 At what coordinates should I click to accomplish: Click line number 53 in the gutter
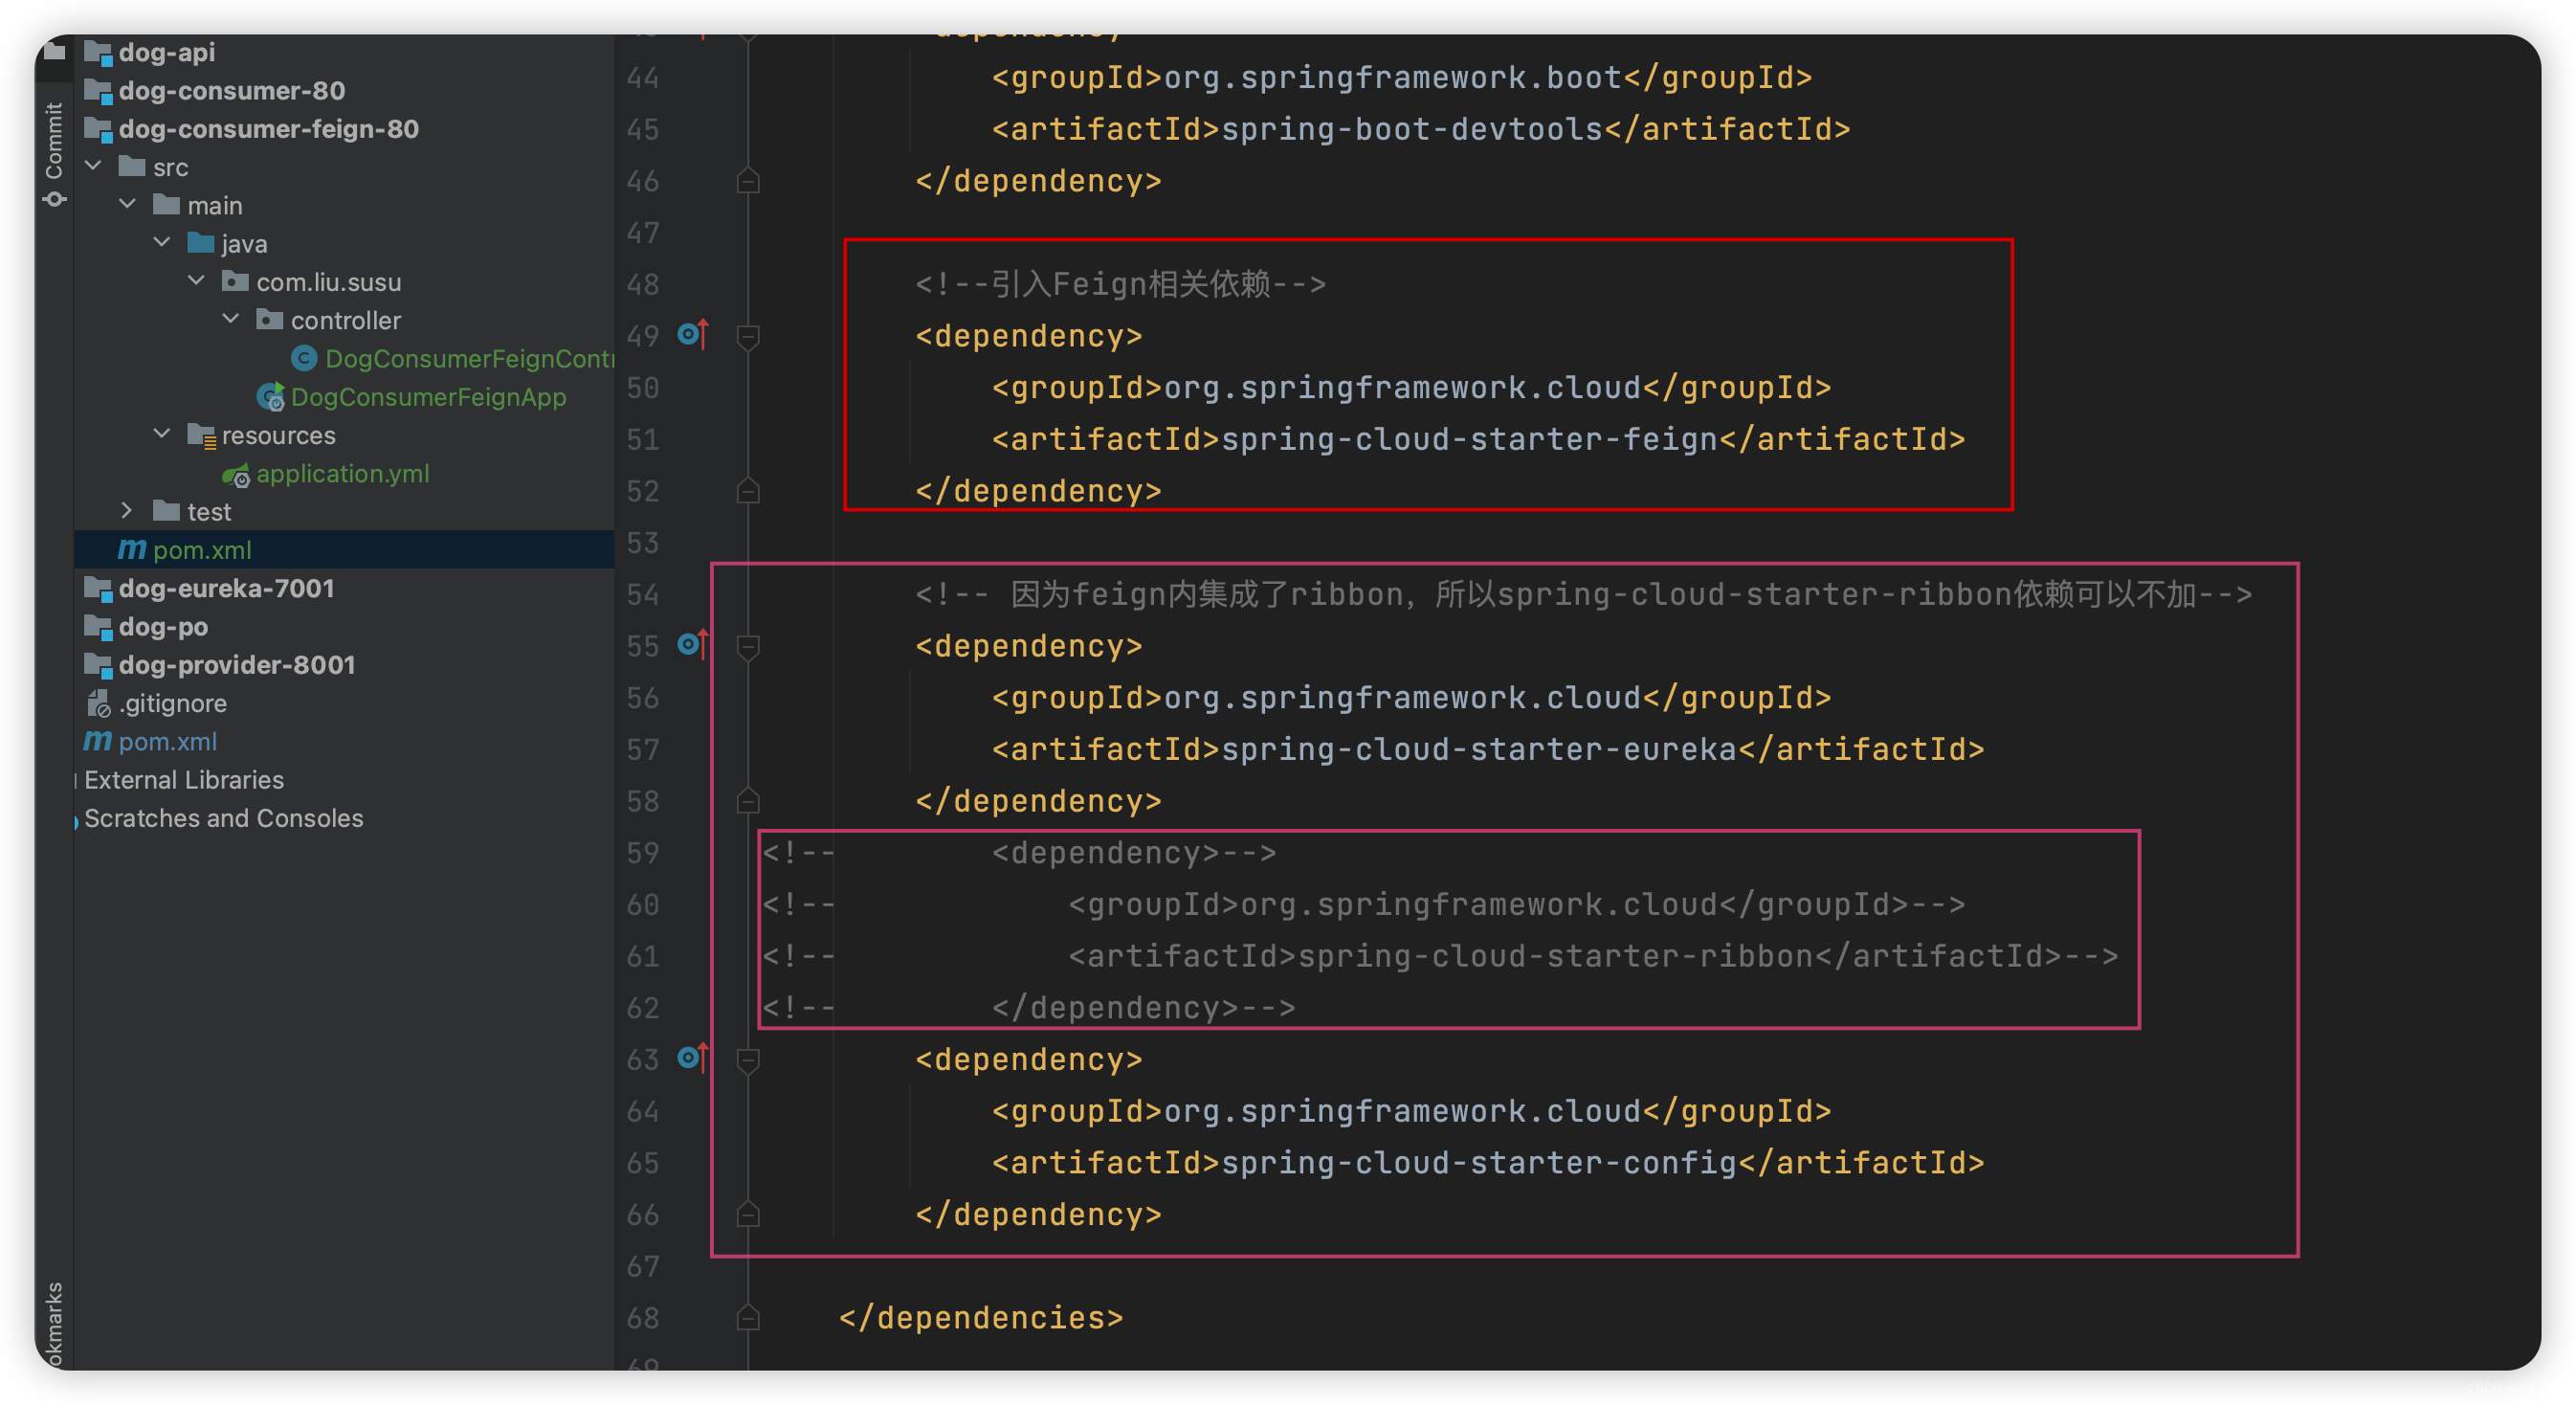642,543
